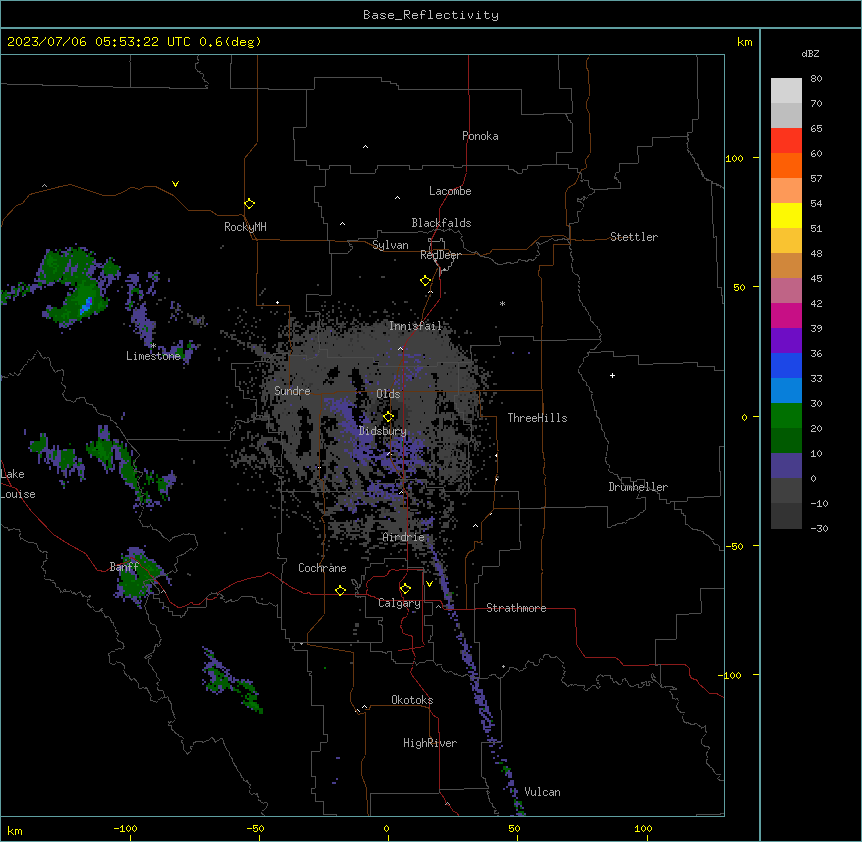Click the Lacombe city label
Screen dimensions: 862x842
pos(450,191)
